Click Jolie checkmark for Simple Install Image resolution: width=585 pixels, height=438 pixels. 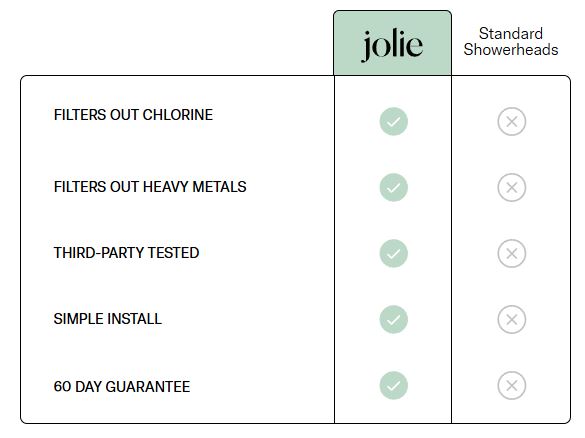[393, 319]
